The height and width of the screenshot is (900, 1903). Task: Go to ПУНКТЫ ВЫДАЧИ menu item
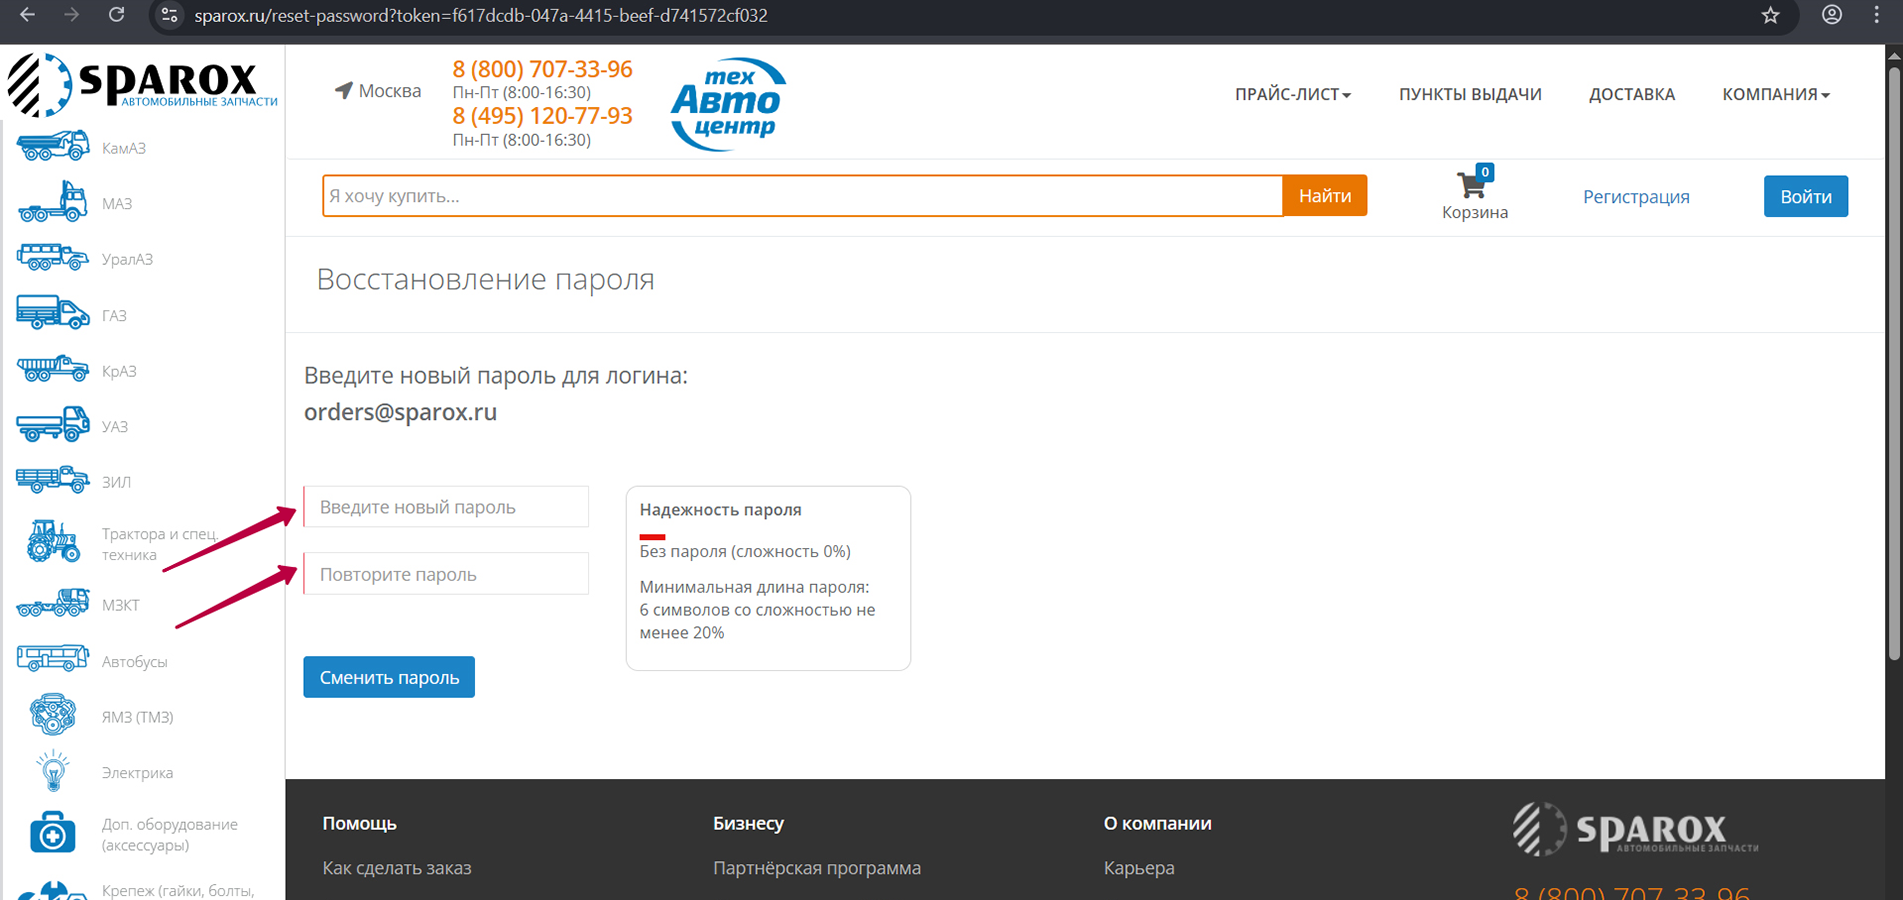(x=1469, y=94)
